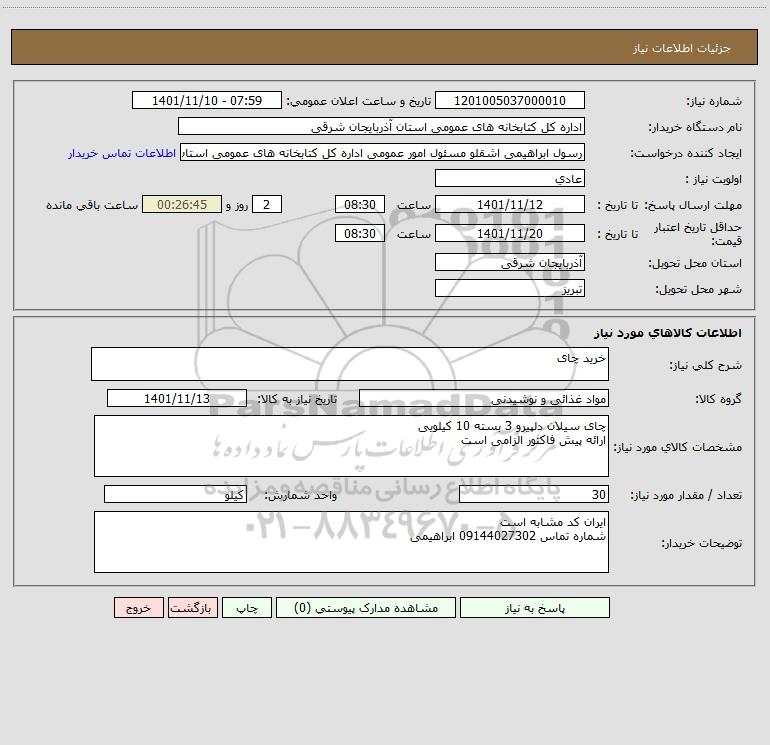Click the delivery city field تبریز
Image resolution: width=770 pixels, height=745 pixels.
pyautogui.click(x=510, y=288)
